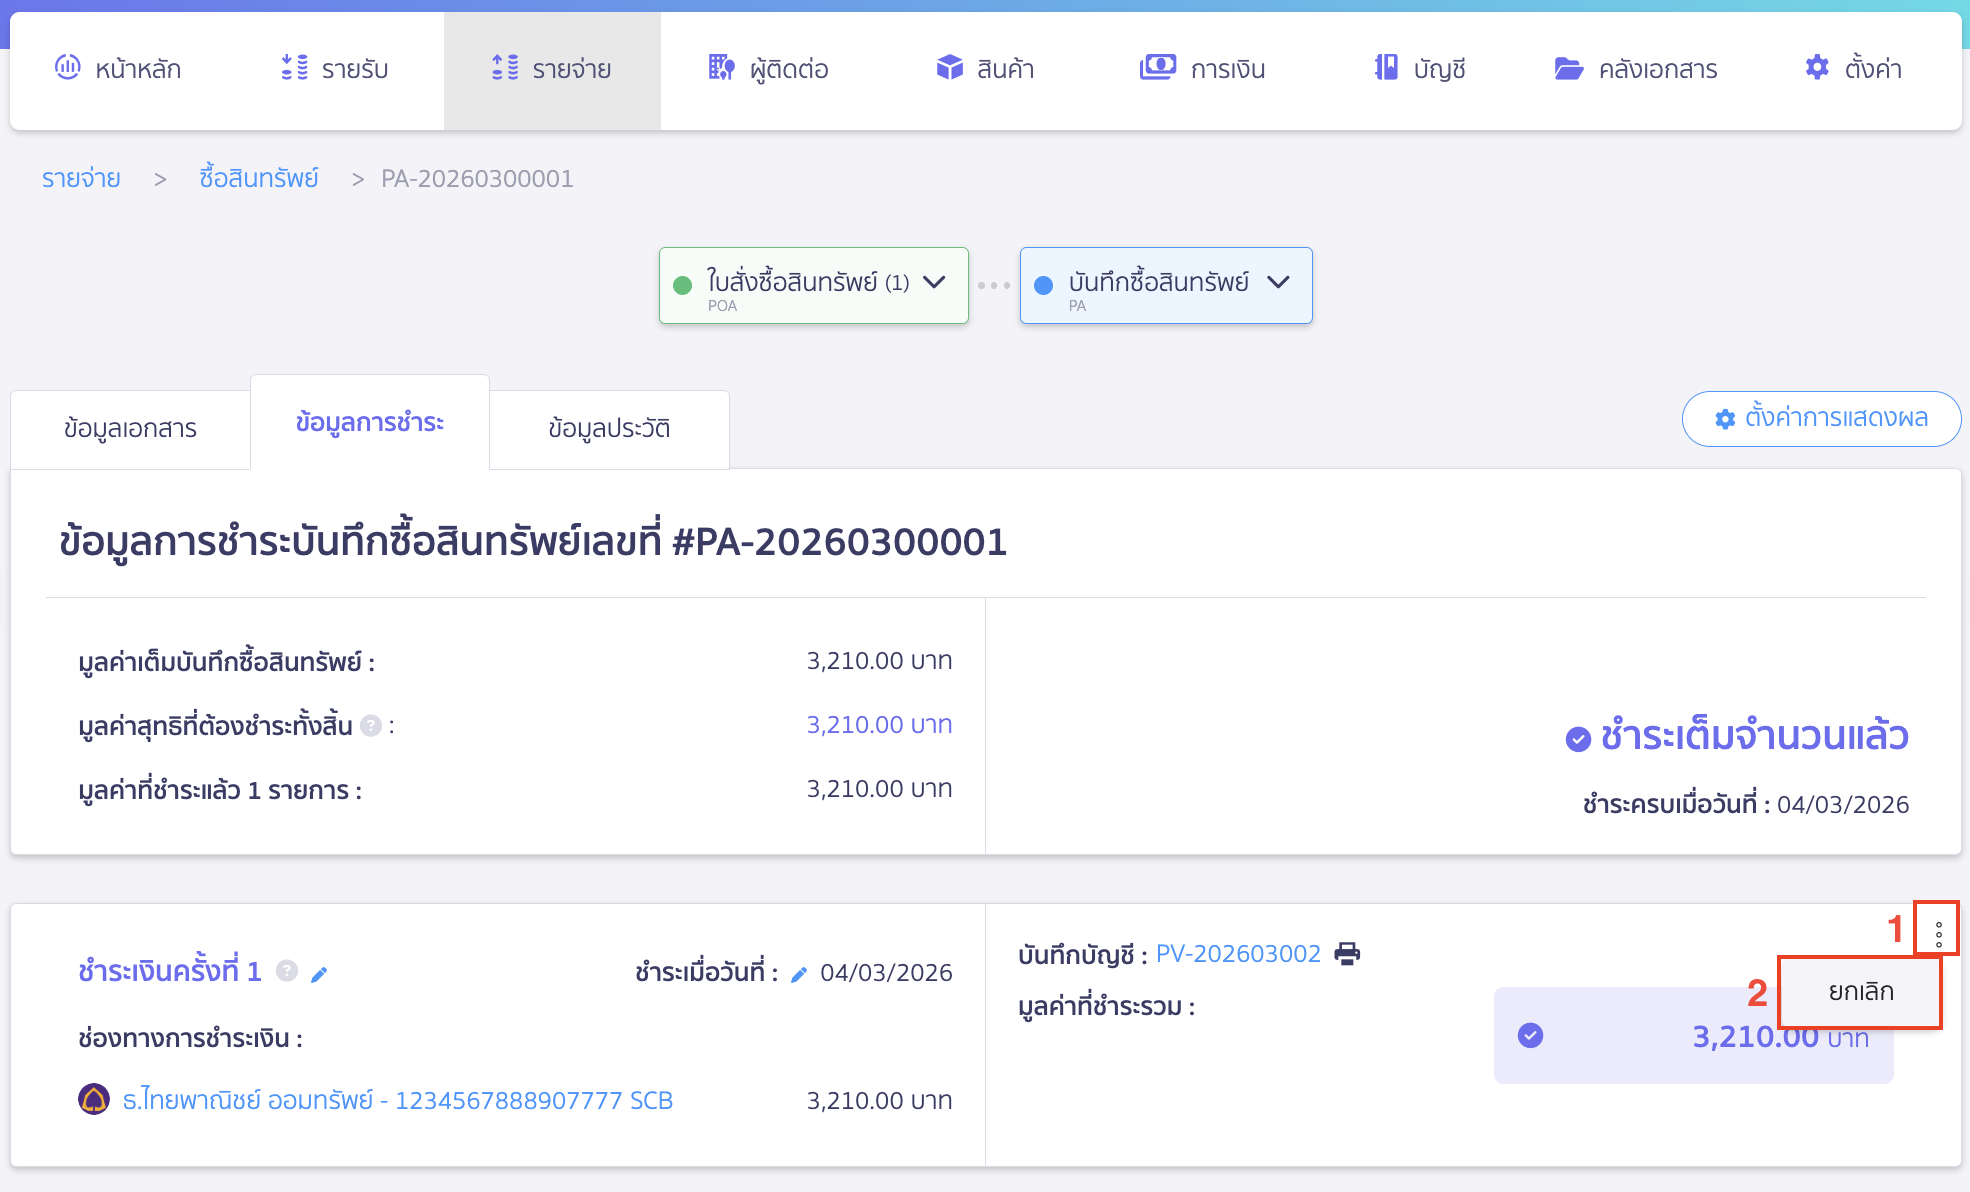
Task: Edit payment date with pencil dropdown
Action: pos(797,973)
